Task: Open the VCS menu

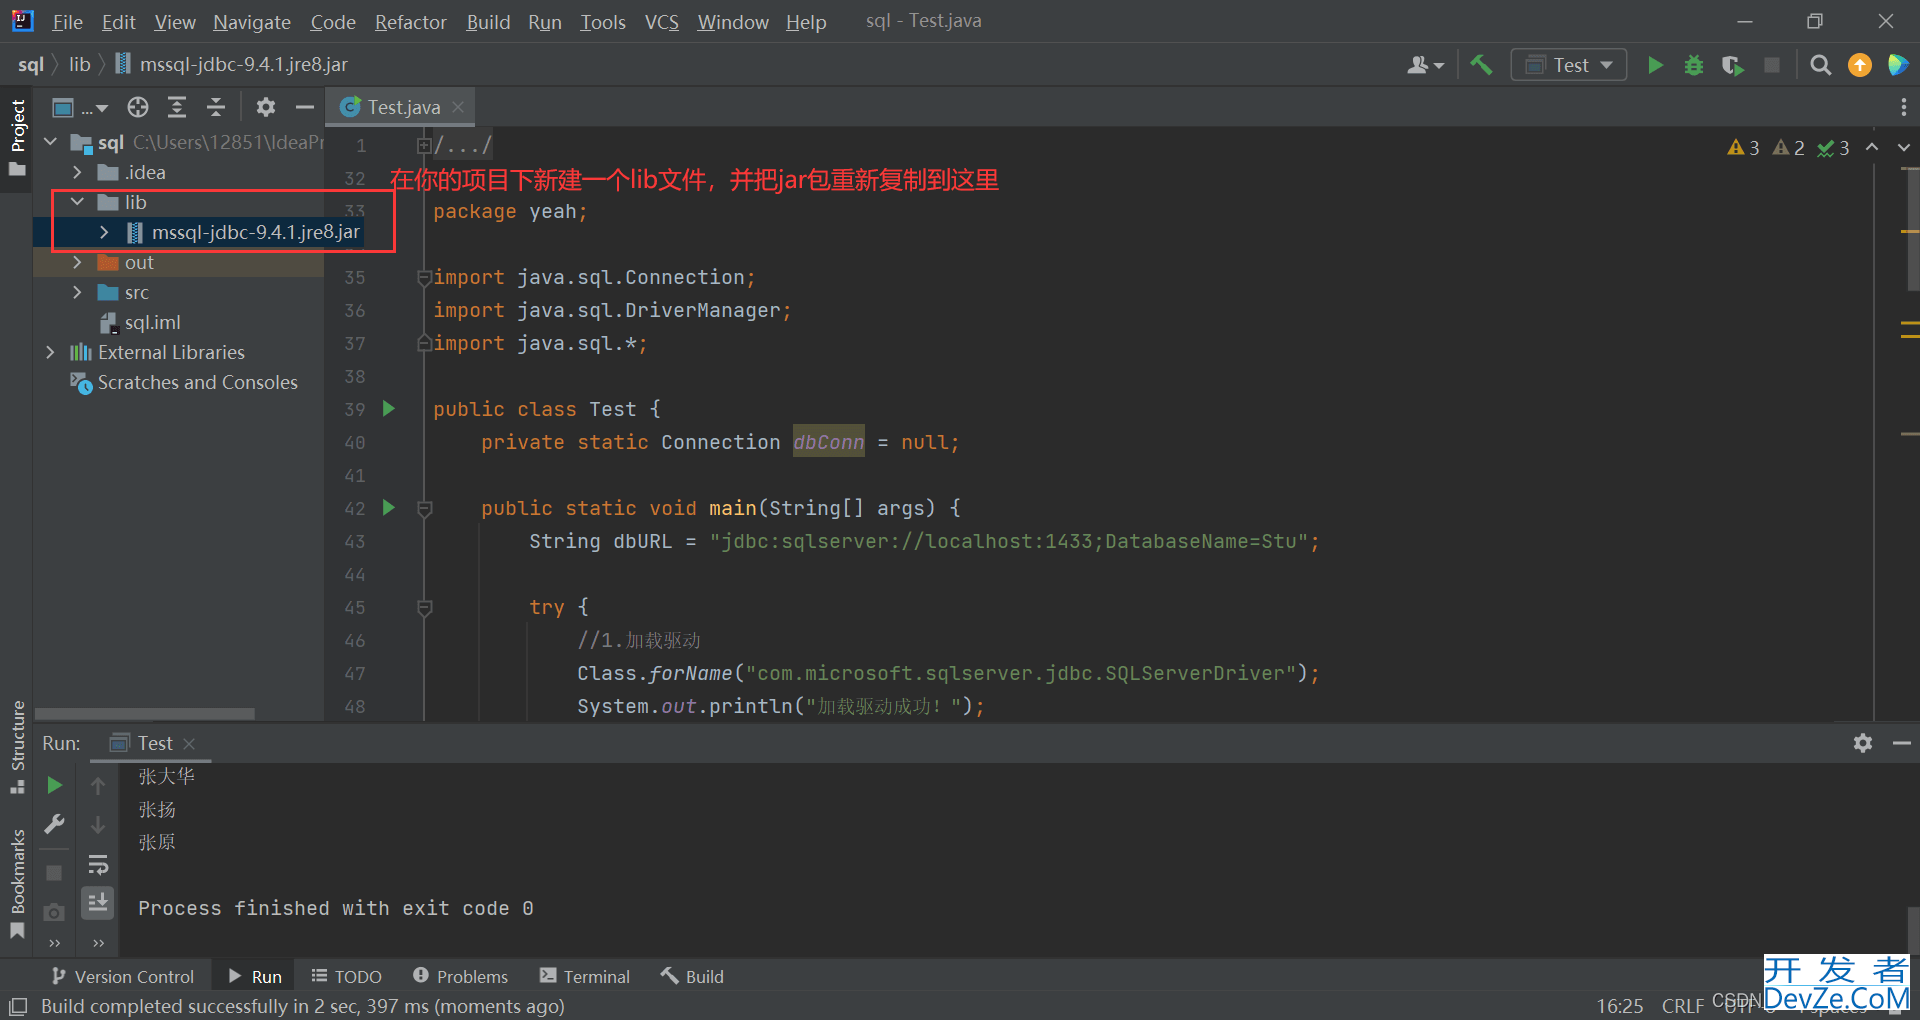Action: 662,22
